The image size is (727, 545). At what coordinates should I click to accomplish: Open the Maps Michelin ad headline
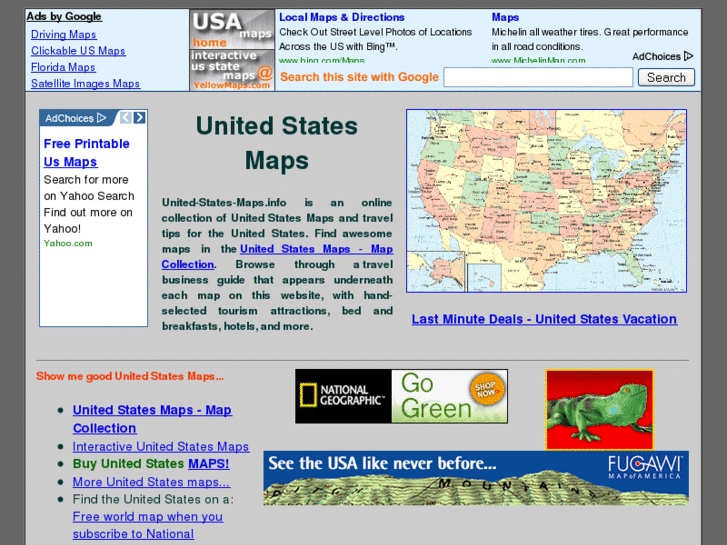(x=505, y=17)
